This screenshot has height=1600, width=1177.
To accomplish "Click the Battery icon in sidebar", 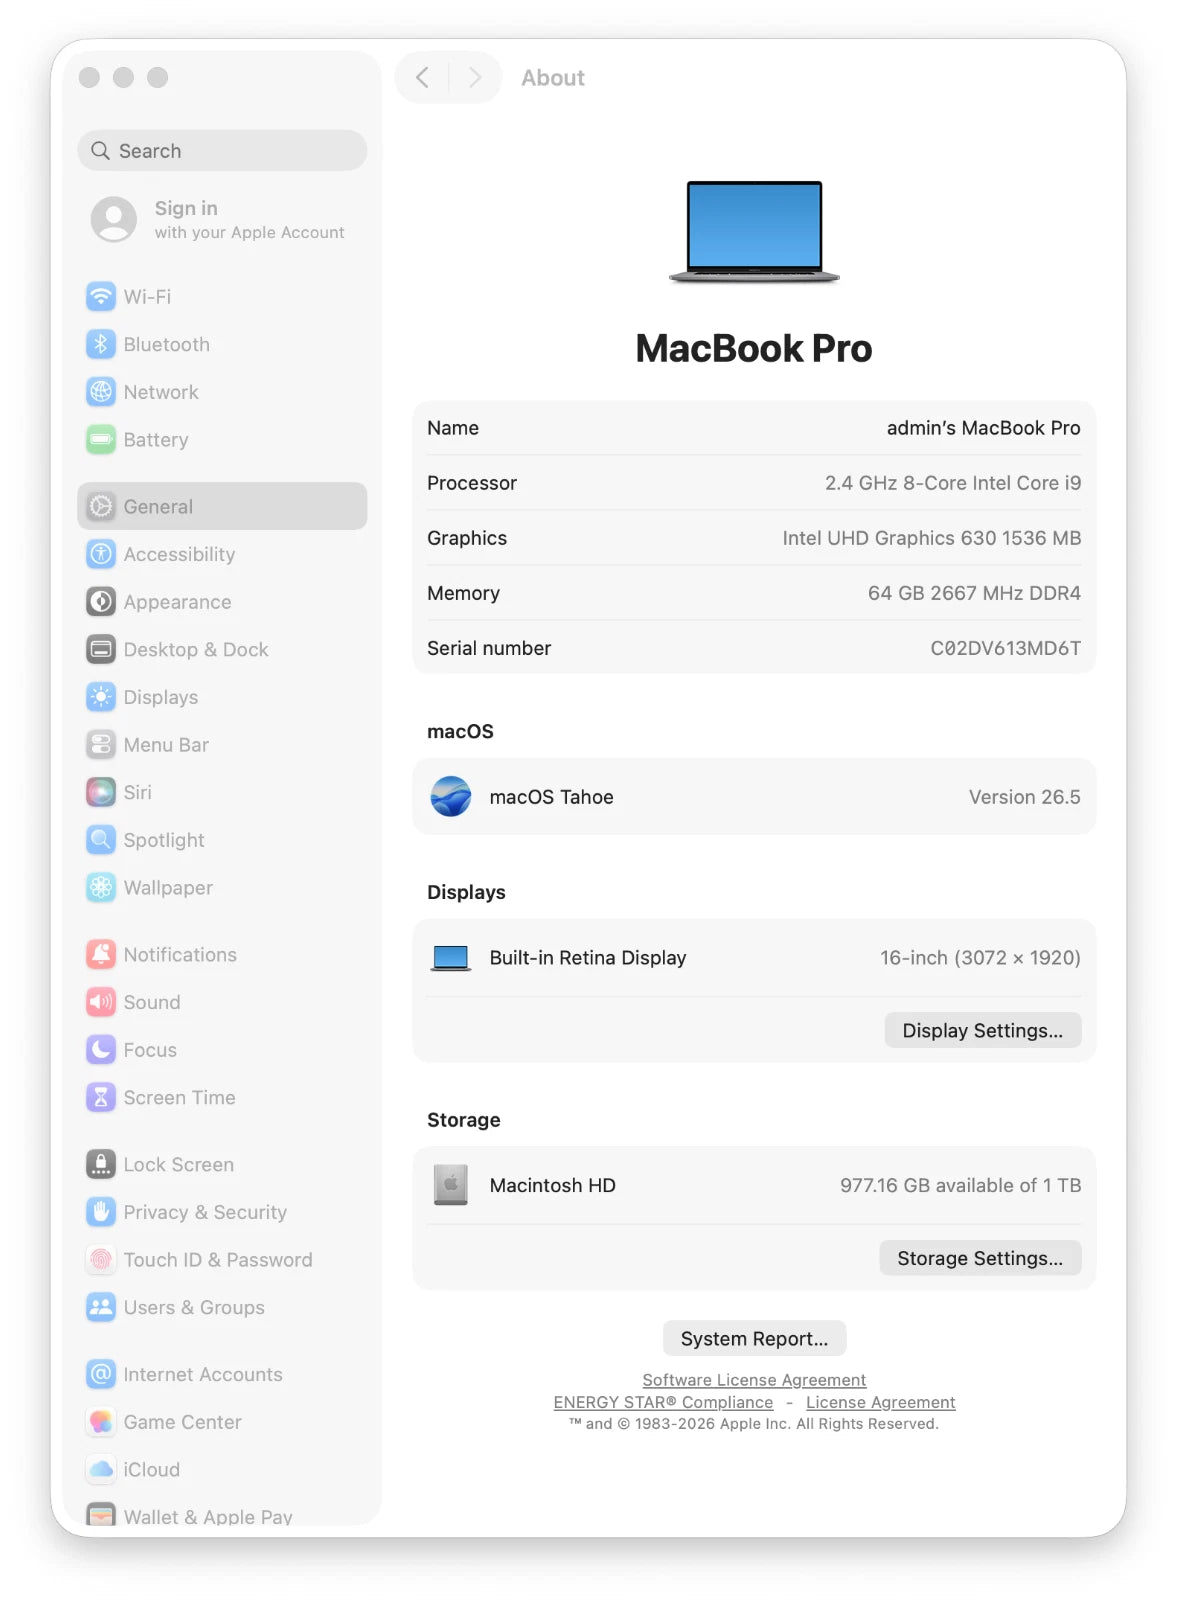I will point(101,439).
